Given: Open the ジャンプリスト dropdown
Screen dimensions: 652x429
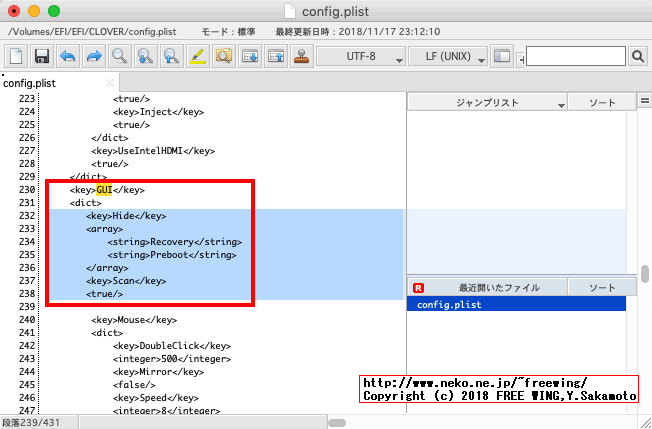Looking at the screenshot, I should tap(487, 103).
